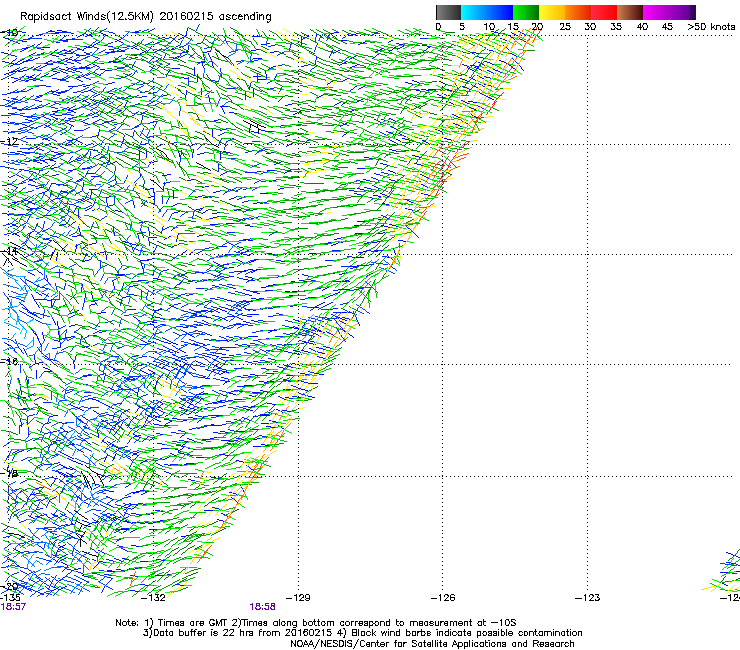
Task: Click the -20 latitude axis label
Action: point(9,587)
